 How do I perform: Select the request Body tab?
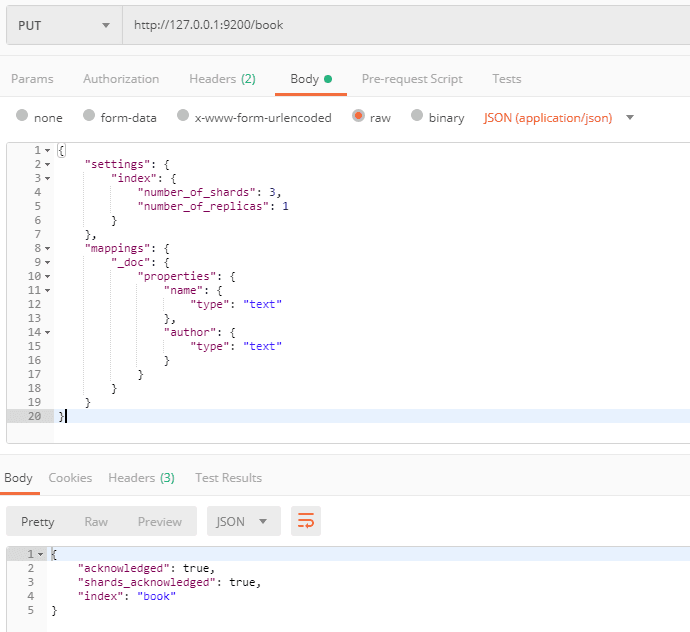(311, 79)
